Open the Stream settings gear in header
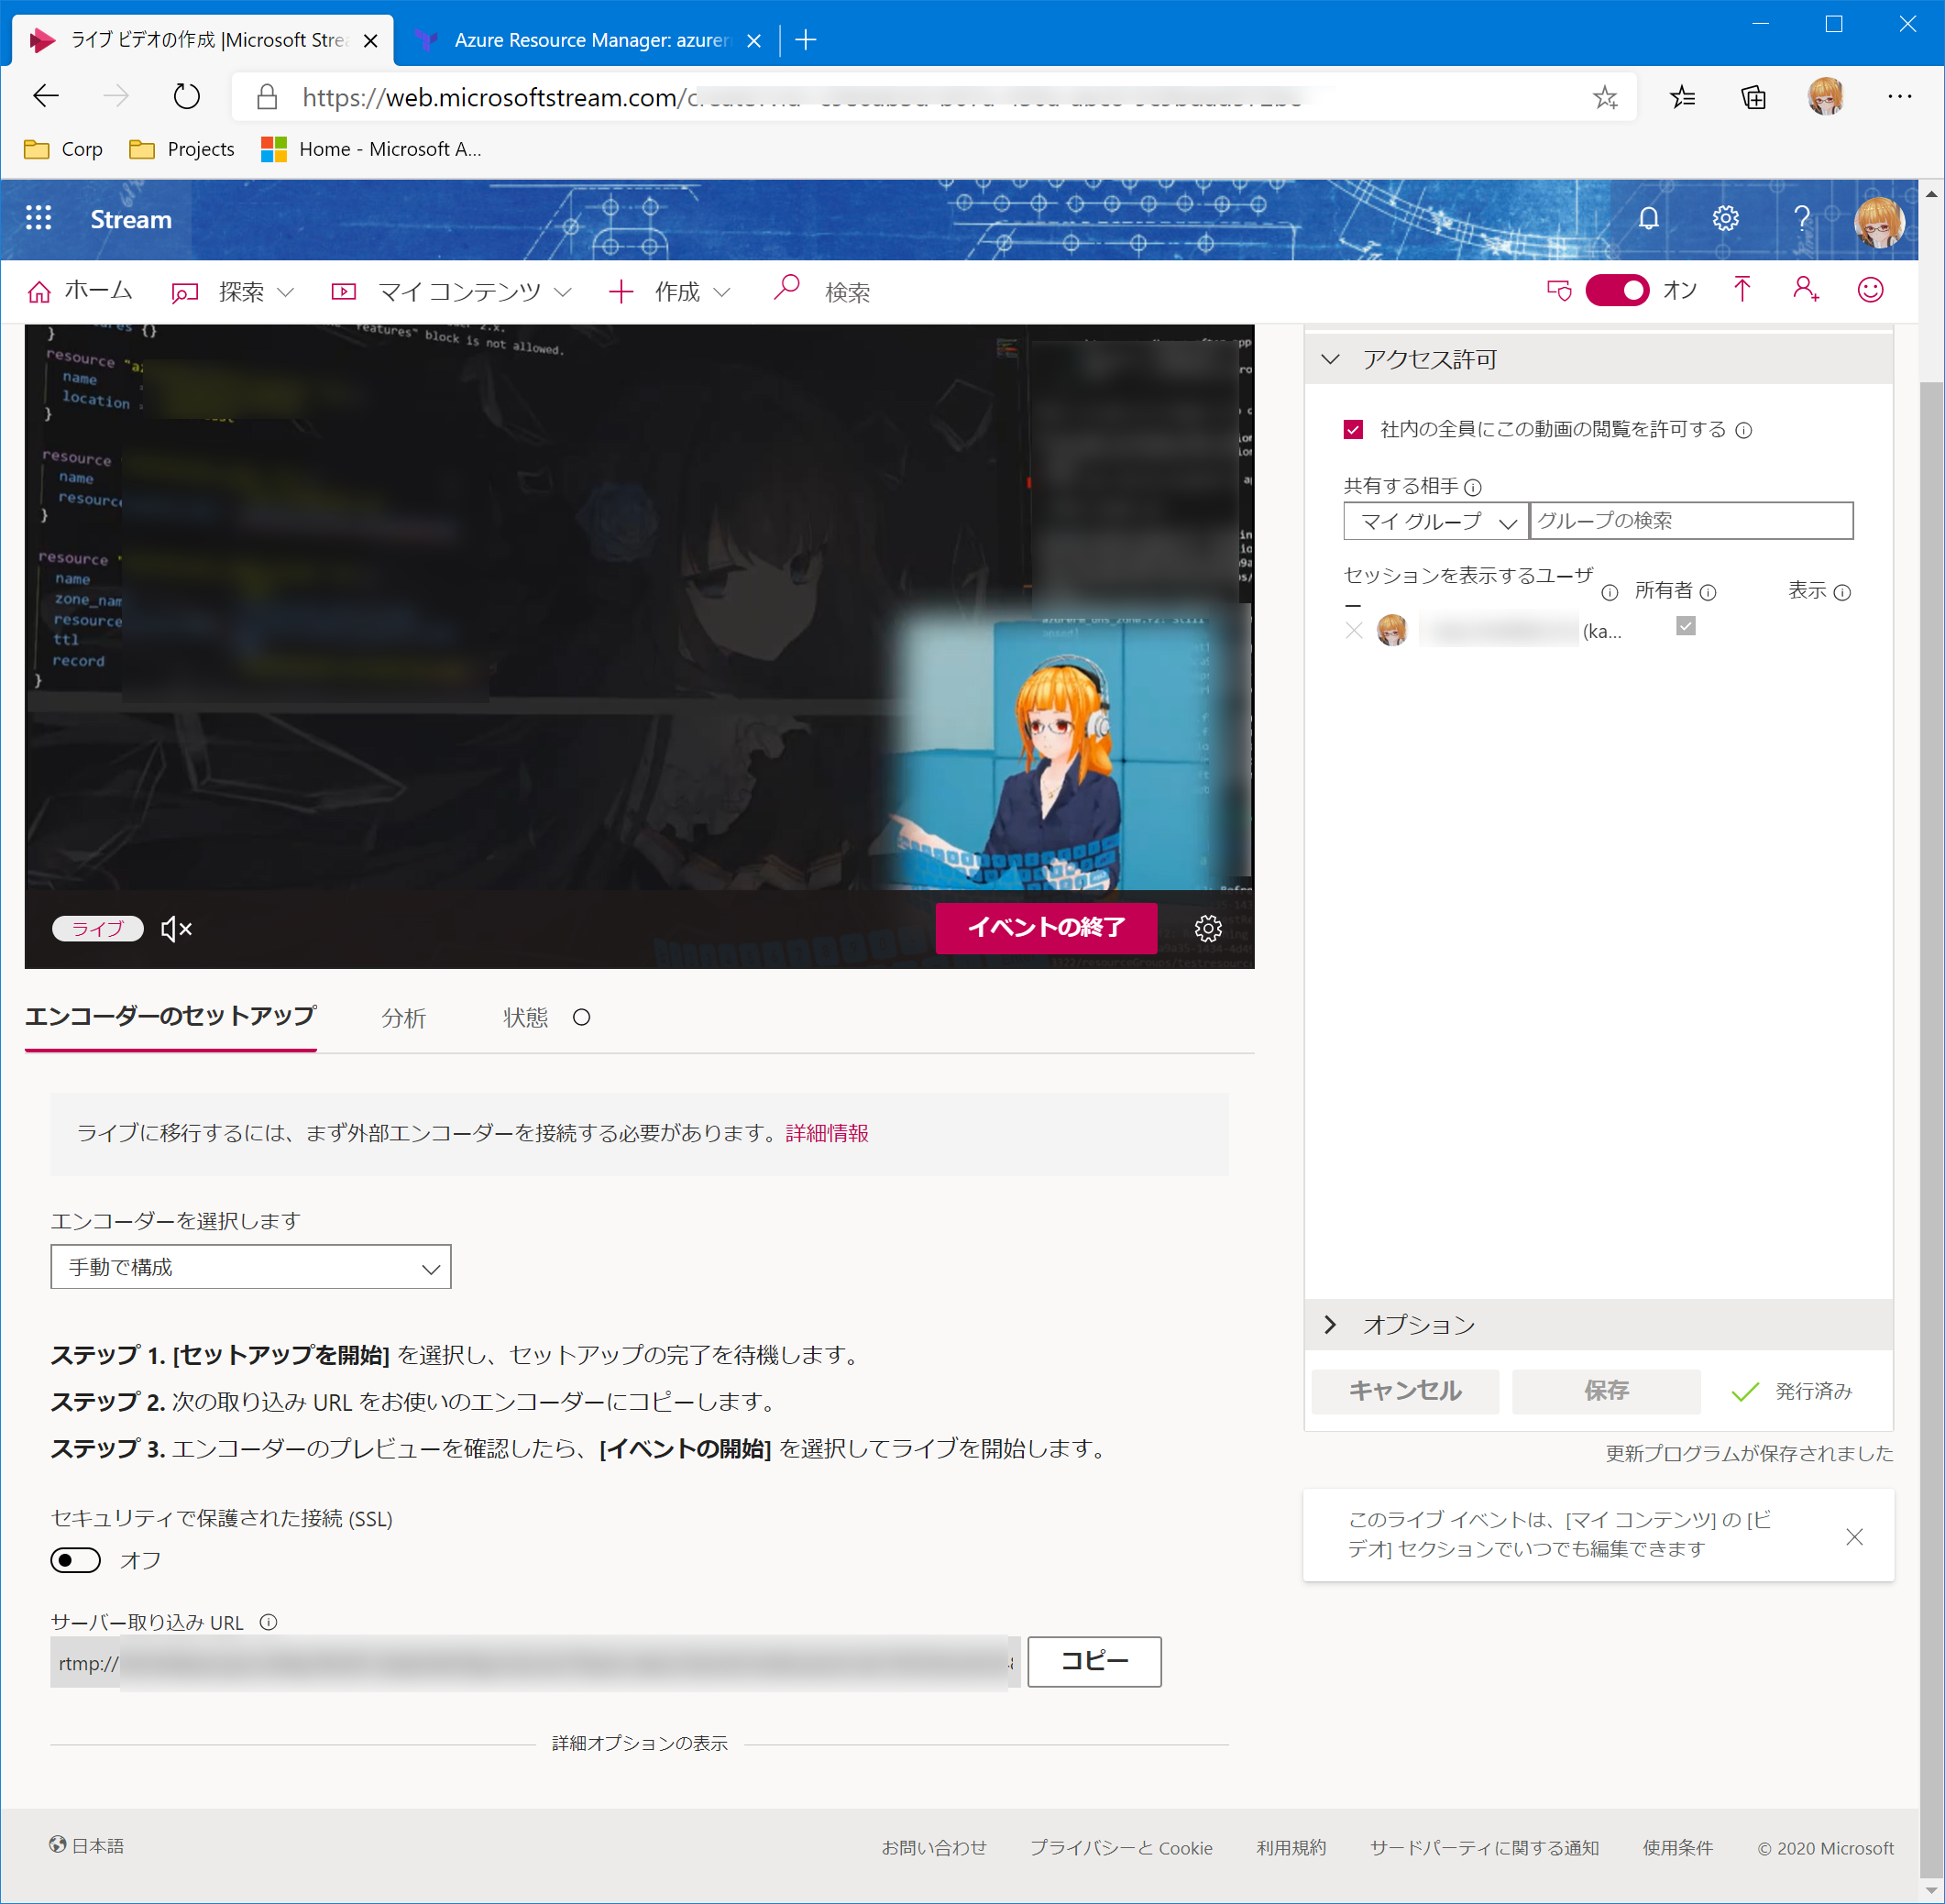1945x1904 pixels. click(1725, 218)
